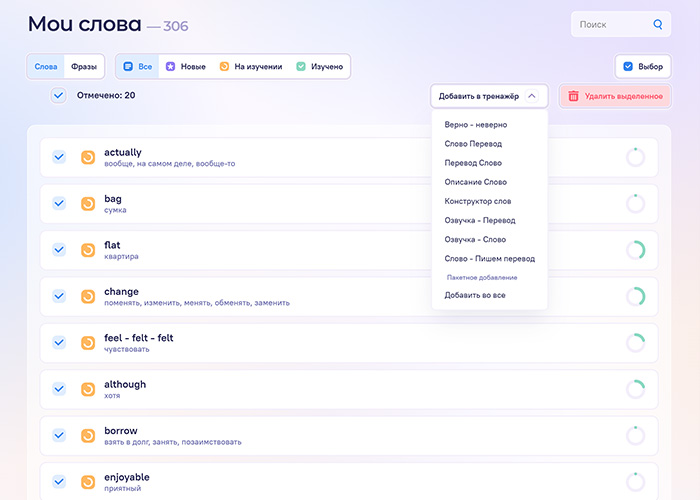The width and height of the screenshot is (700, 500).
Task: Choose Верно - неверно trainer
Action: click(x=475, y=125)
